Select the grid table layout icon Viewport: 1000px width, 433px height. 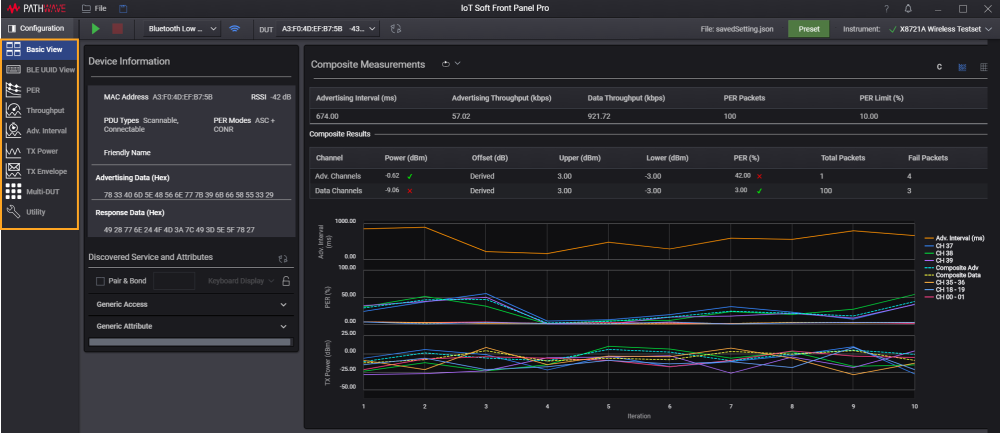(983, 67)
